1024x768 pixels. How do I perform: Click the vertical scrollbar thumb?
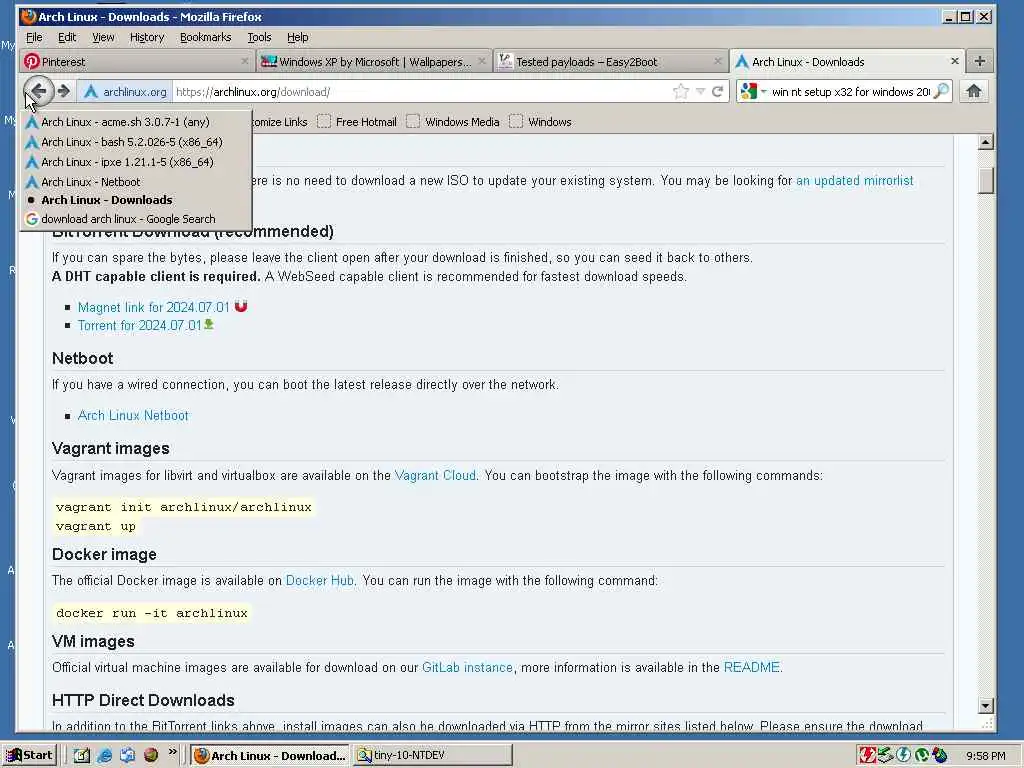pos(985,180)
